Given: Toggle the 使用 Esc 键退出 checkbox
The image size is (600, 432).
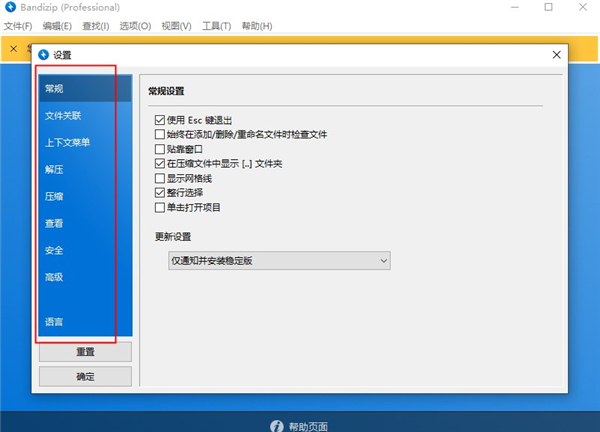Looking at the screenshot, I should (x=160, y=120).
